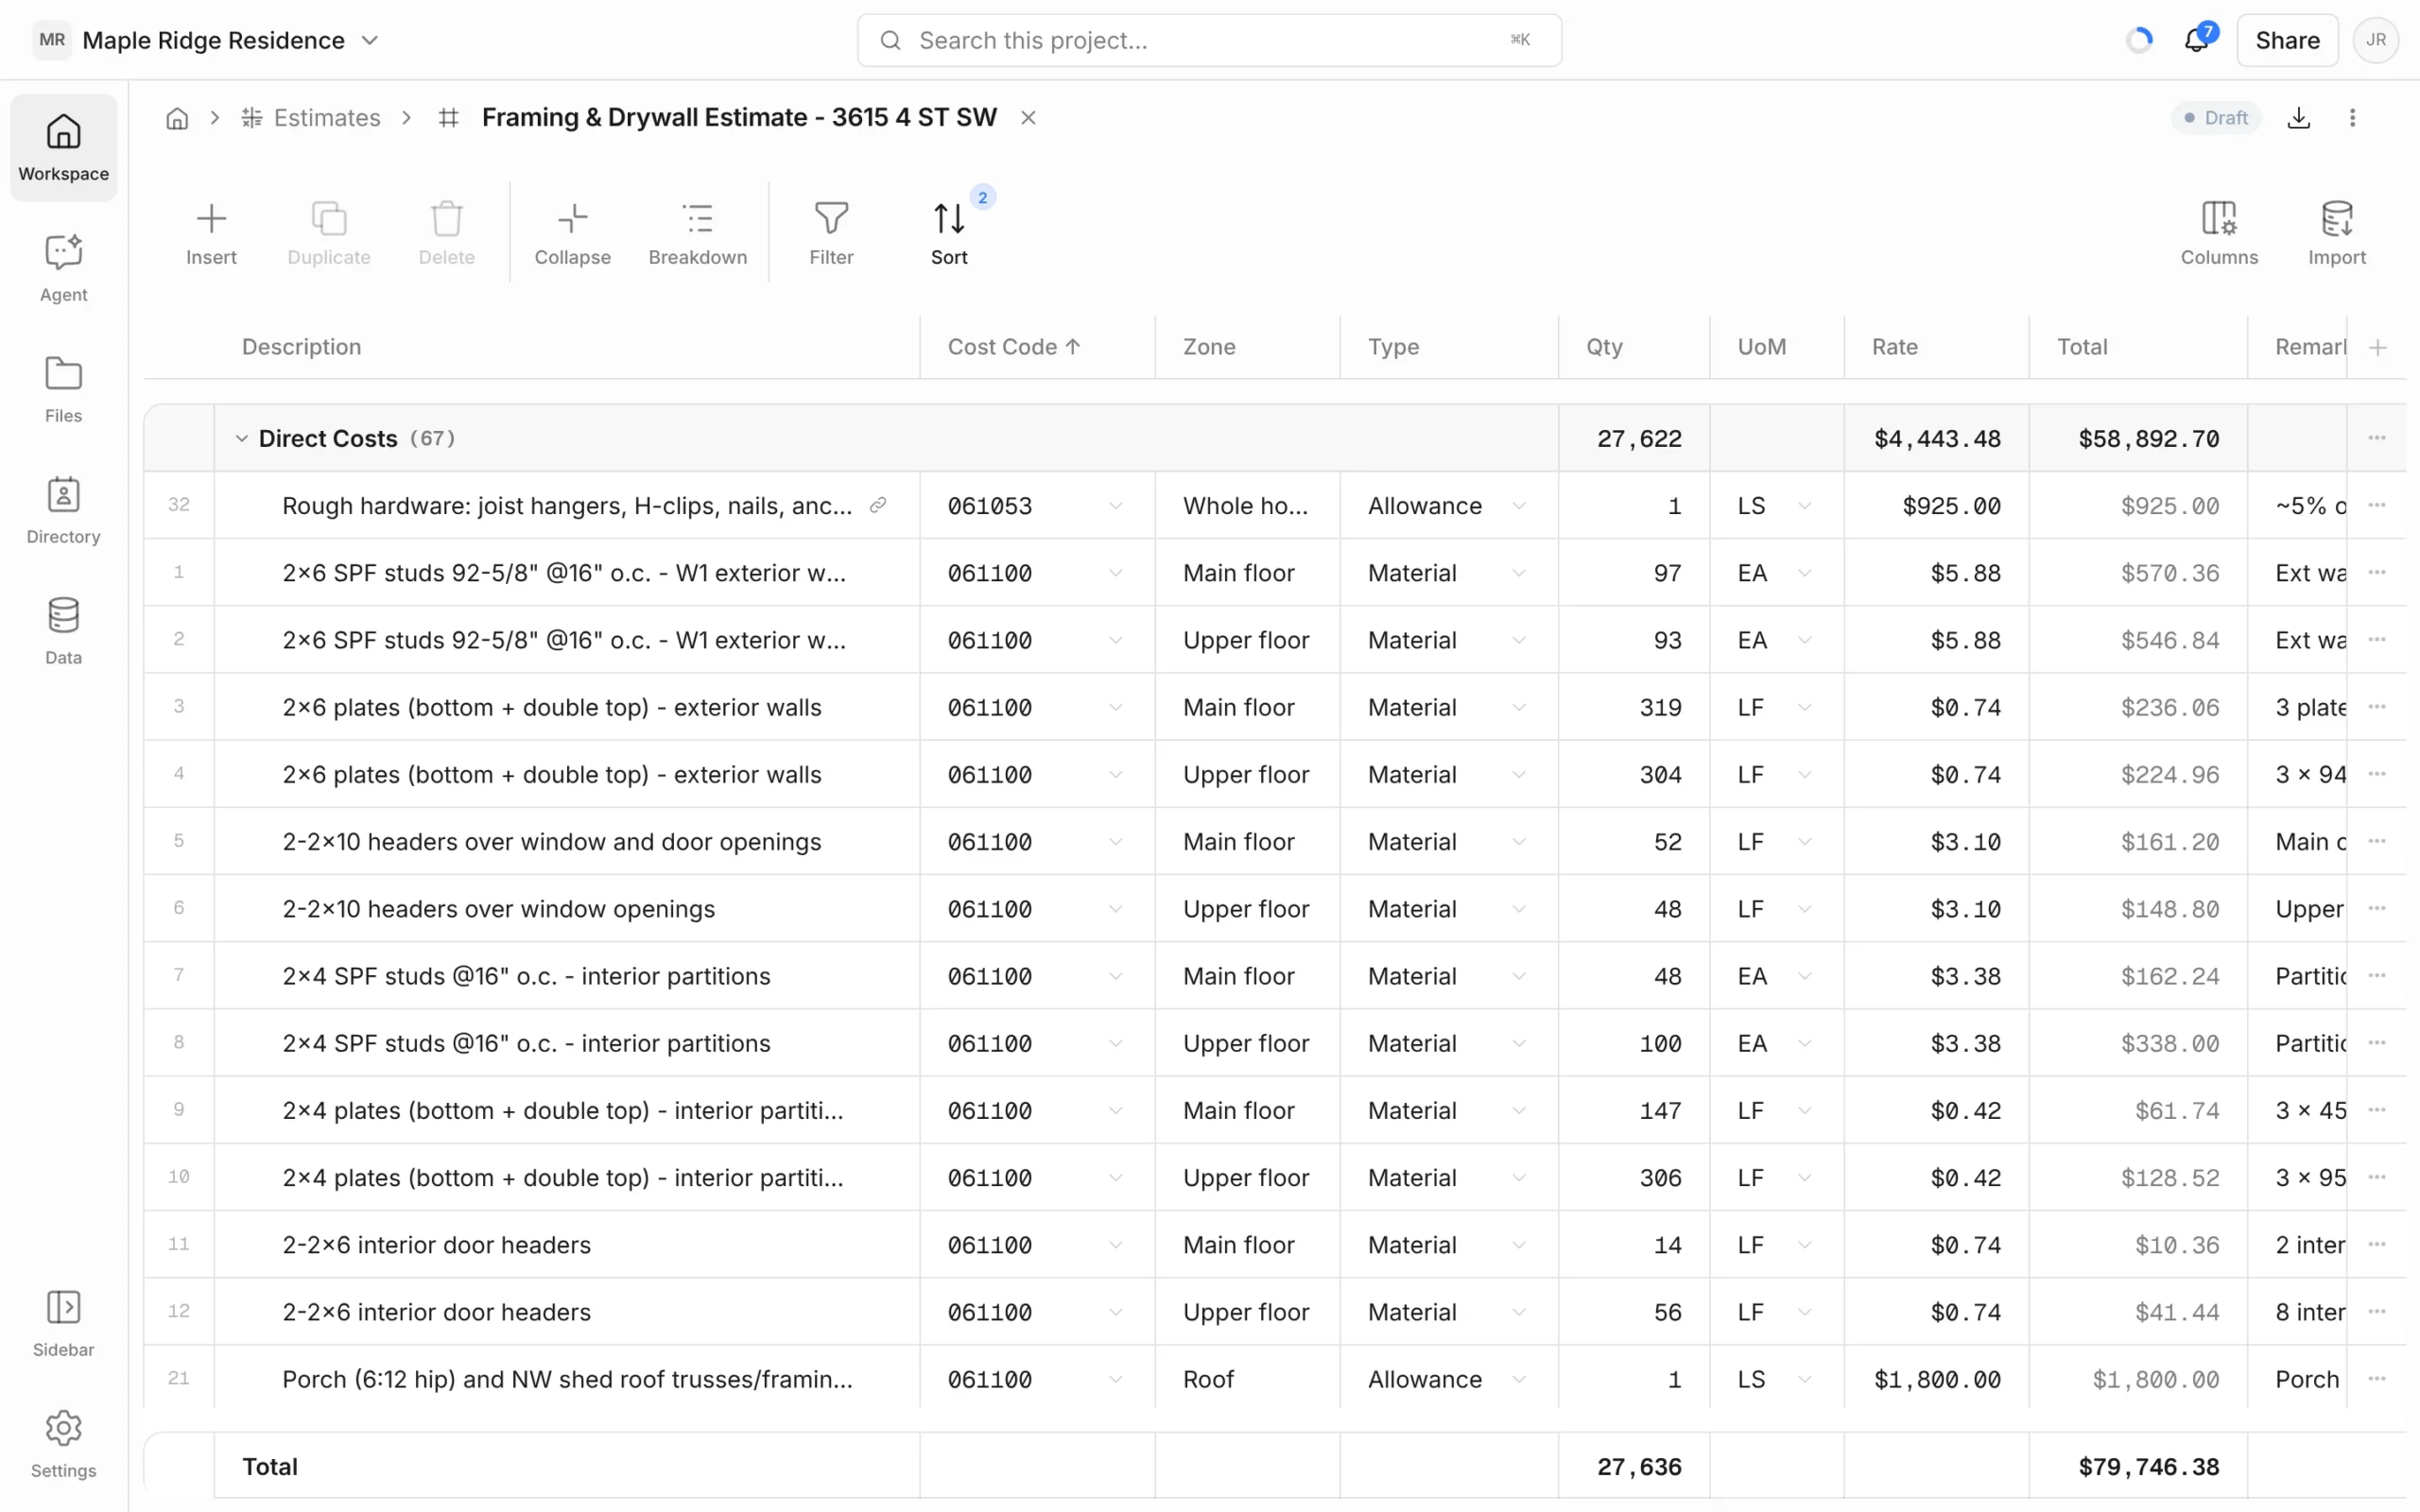Click the link icon on Rough hardware row
This screenshot has width=2420, height=1512.
point(878,505)
